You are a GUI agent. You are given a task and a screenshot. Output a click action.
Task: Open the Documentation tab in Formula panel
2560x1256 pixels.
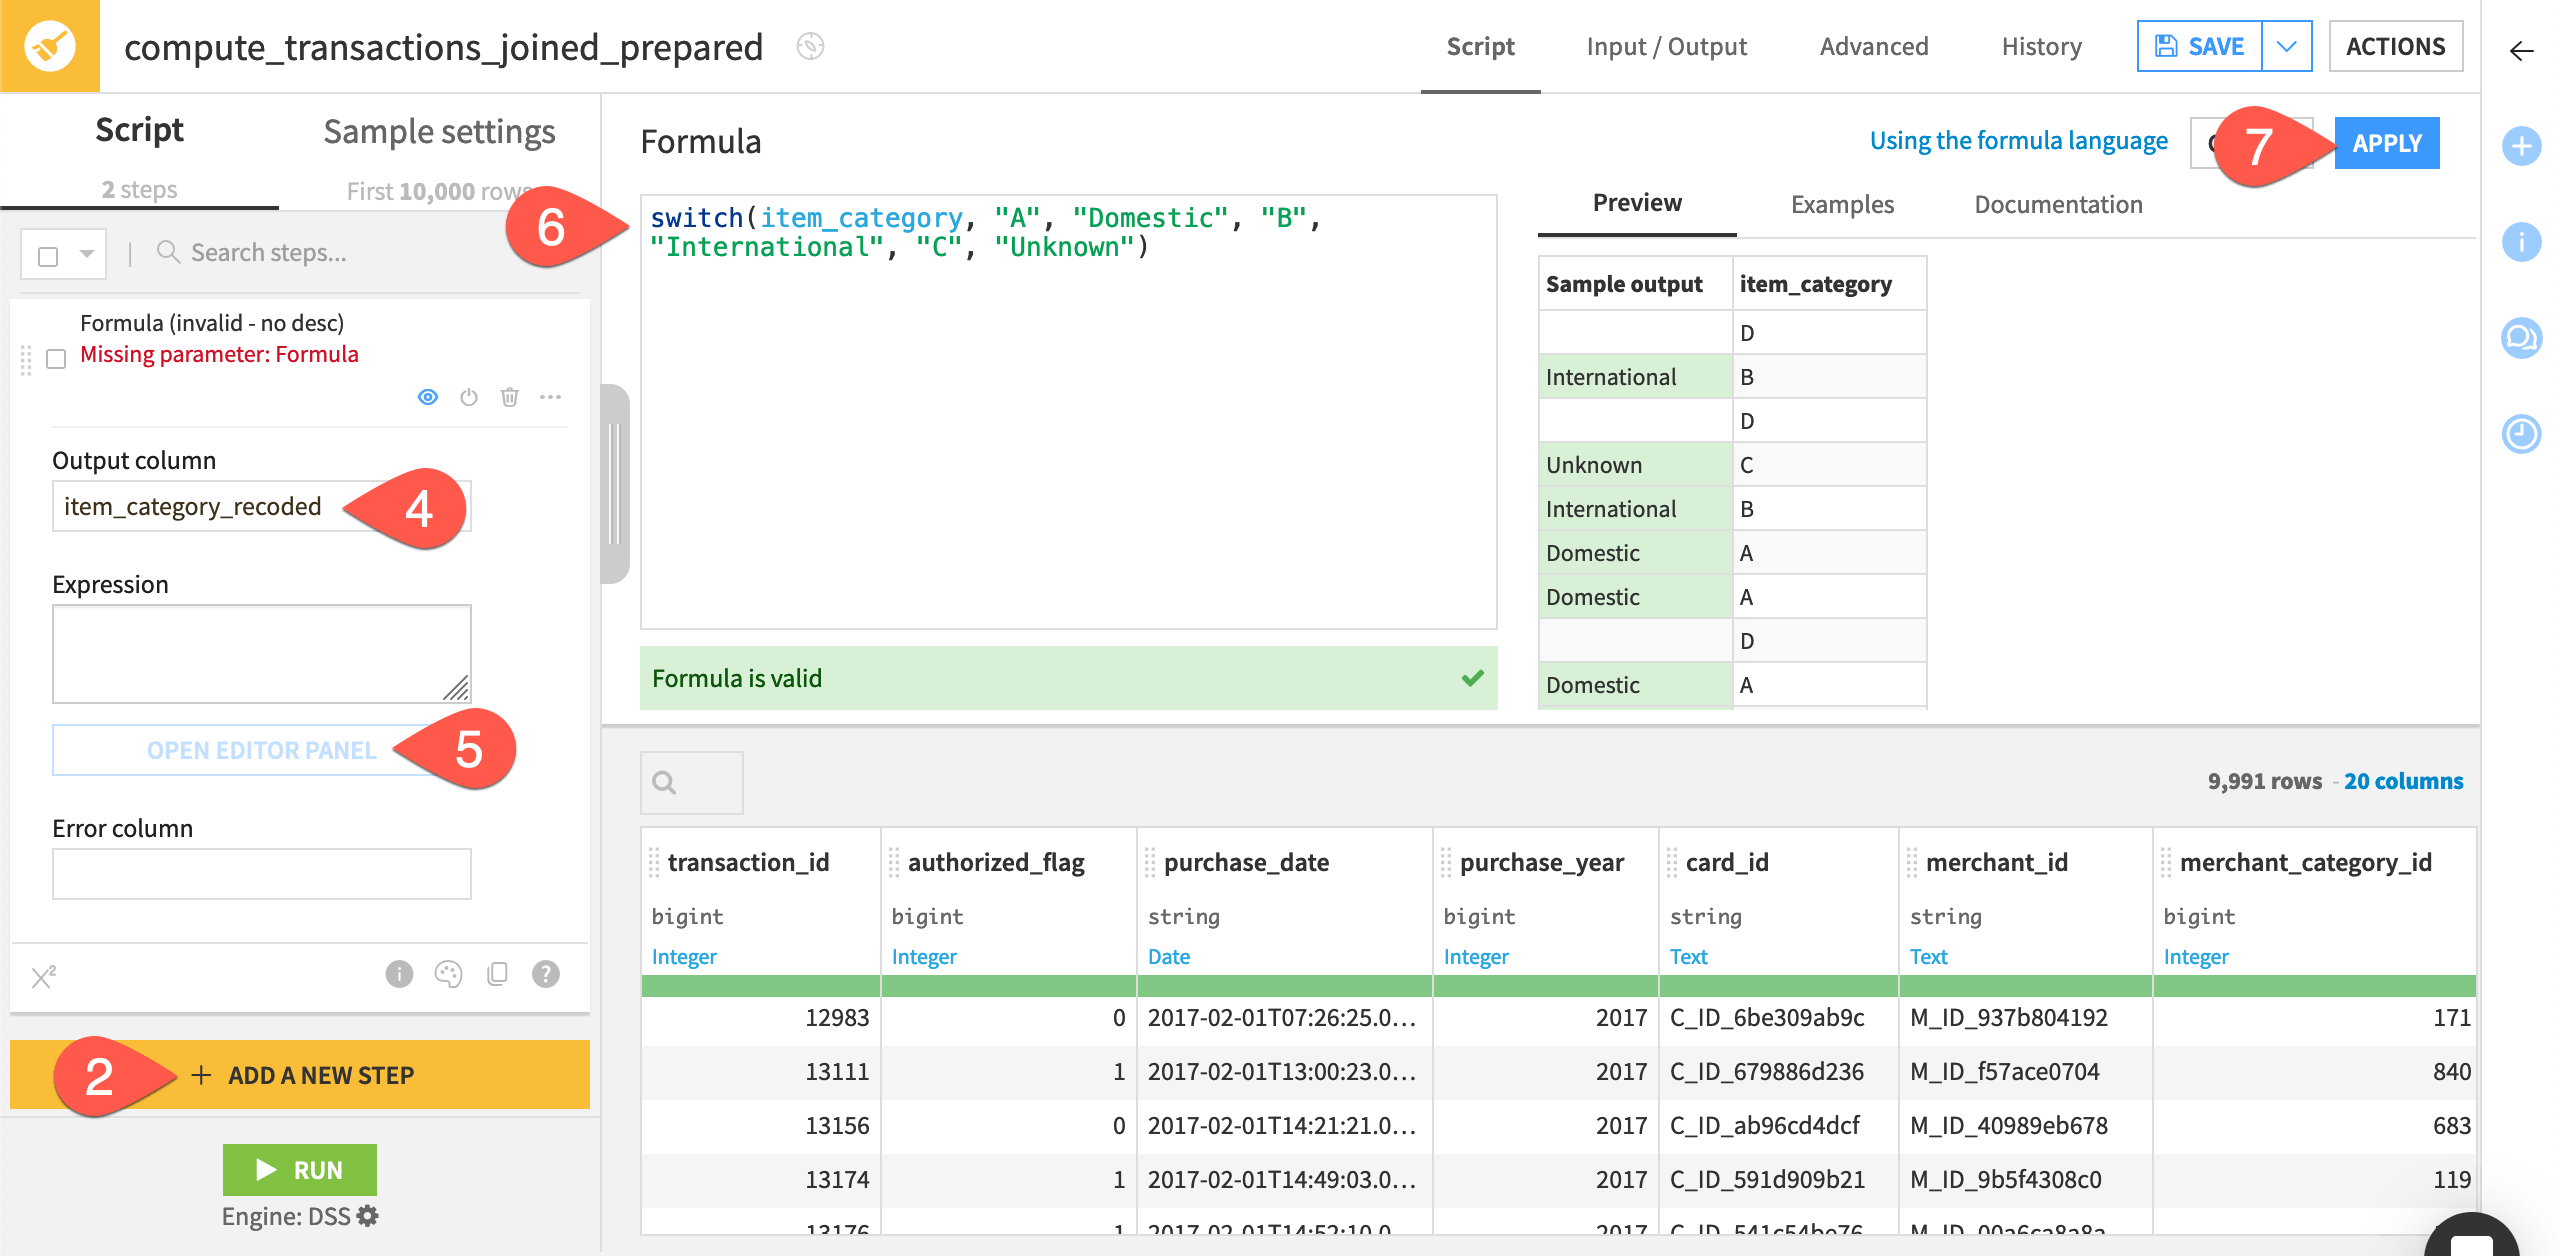point(2057,204)
